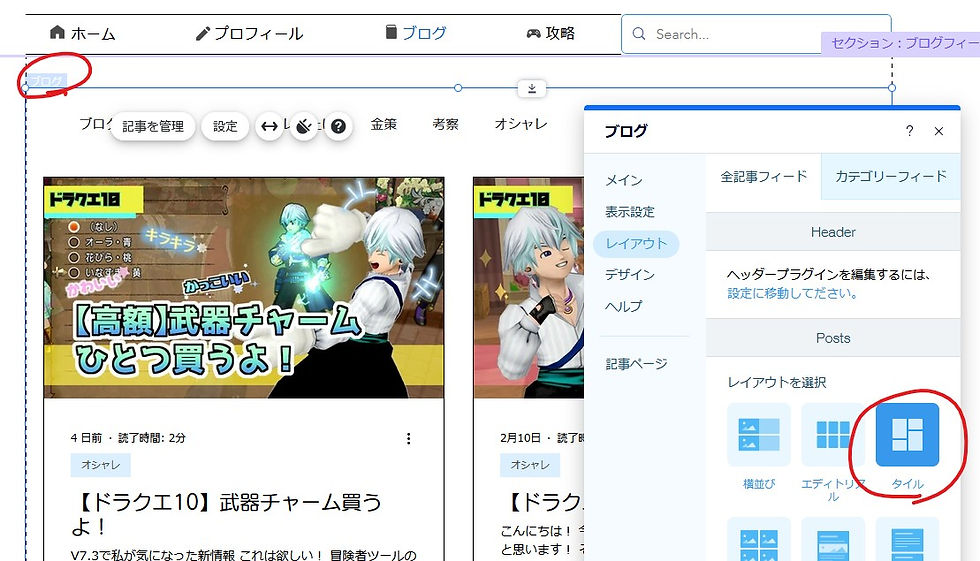Click the small ブログ element label
Image resolution: width=980 pixels, height=561 pixels.
[46, 81]
